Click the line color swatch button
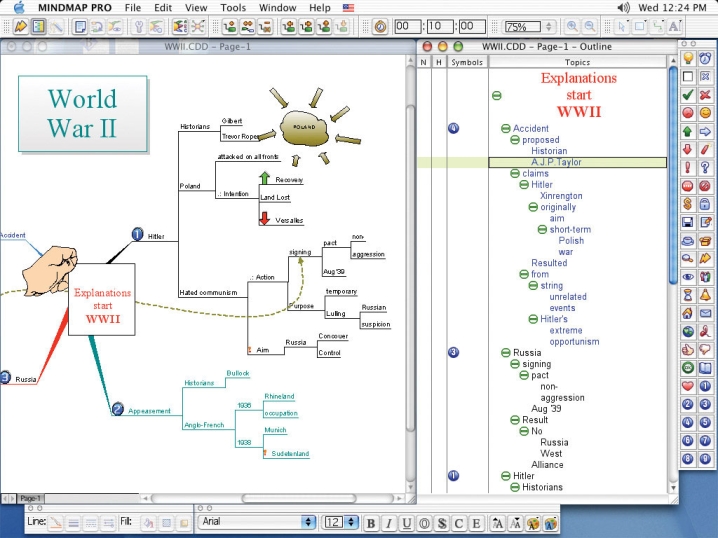The image size is (718, 538). pyautogui.click(x=57, y=522)
